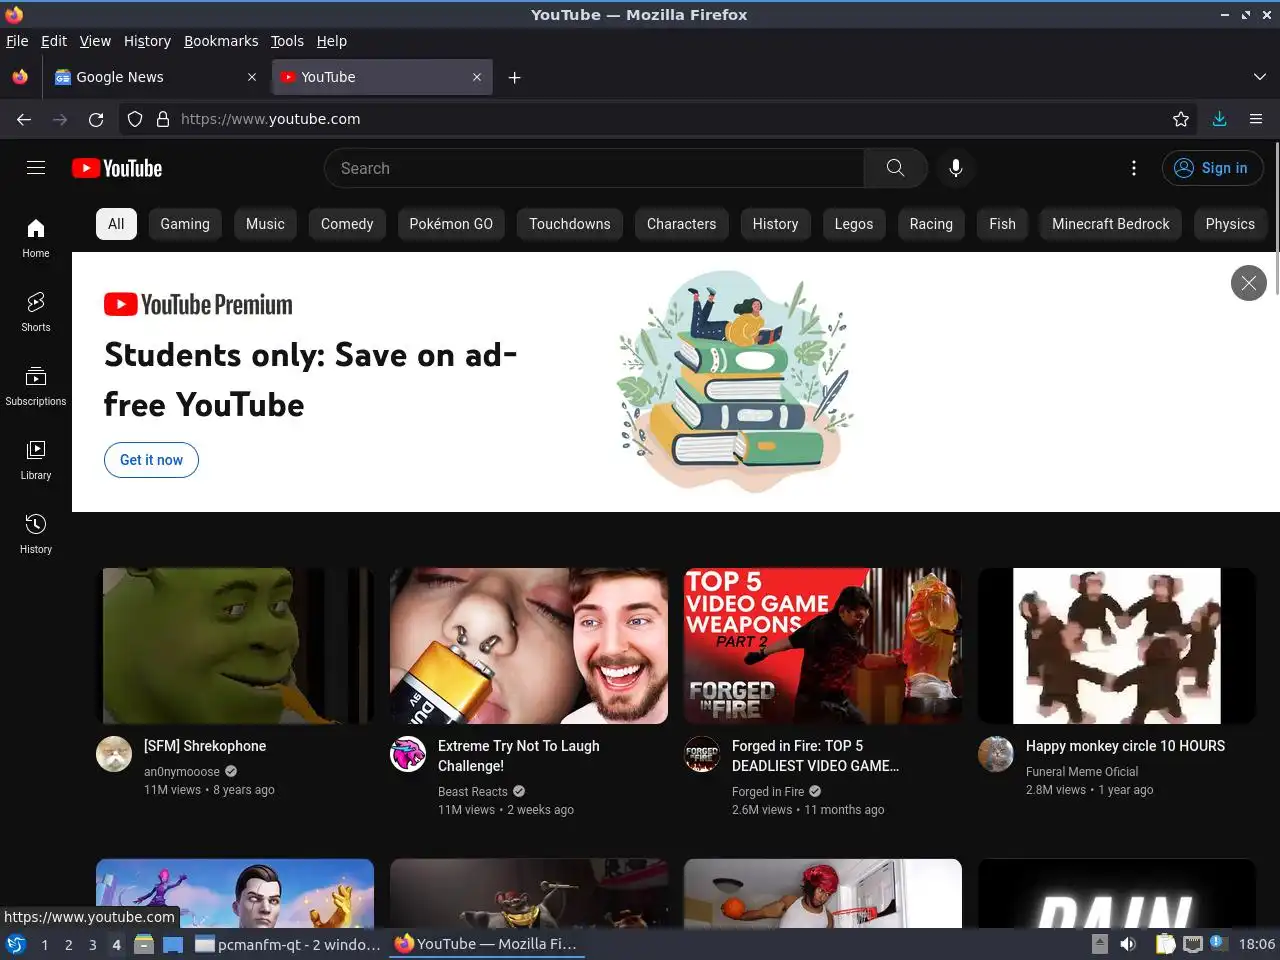Dismiss the YouTube Premium banner

coord(1249,283)
